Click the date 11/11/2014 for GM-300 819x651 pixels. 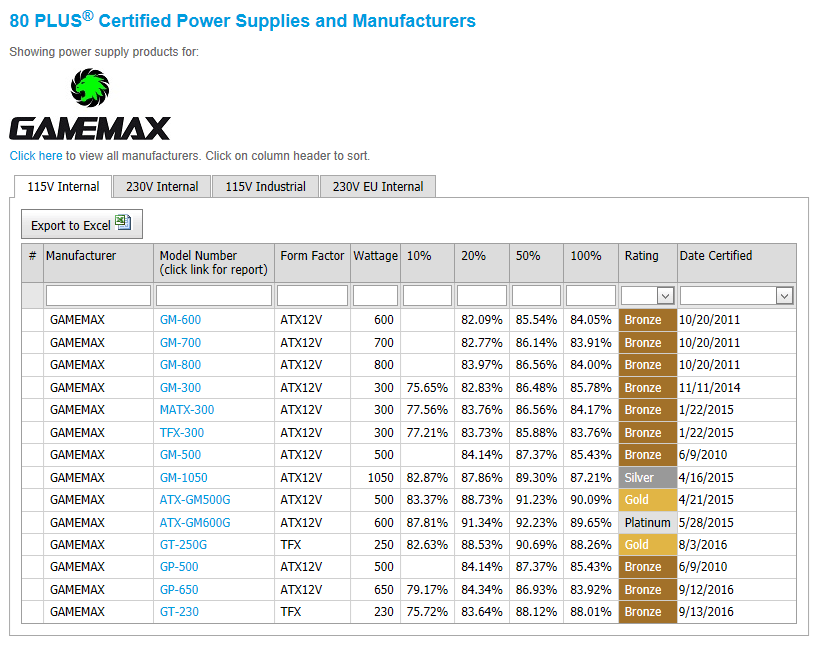tap(709, 388)
